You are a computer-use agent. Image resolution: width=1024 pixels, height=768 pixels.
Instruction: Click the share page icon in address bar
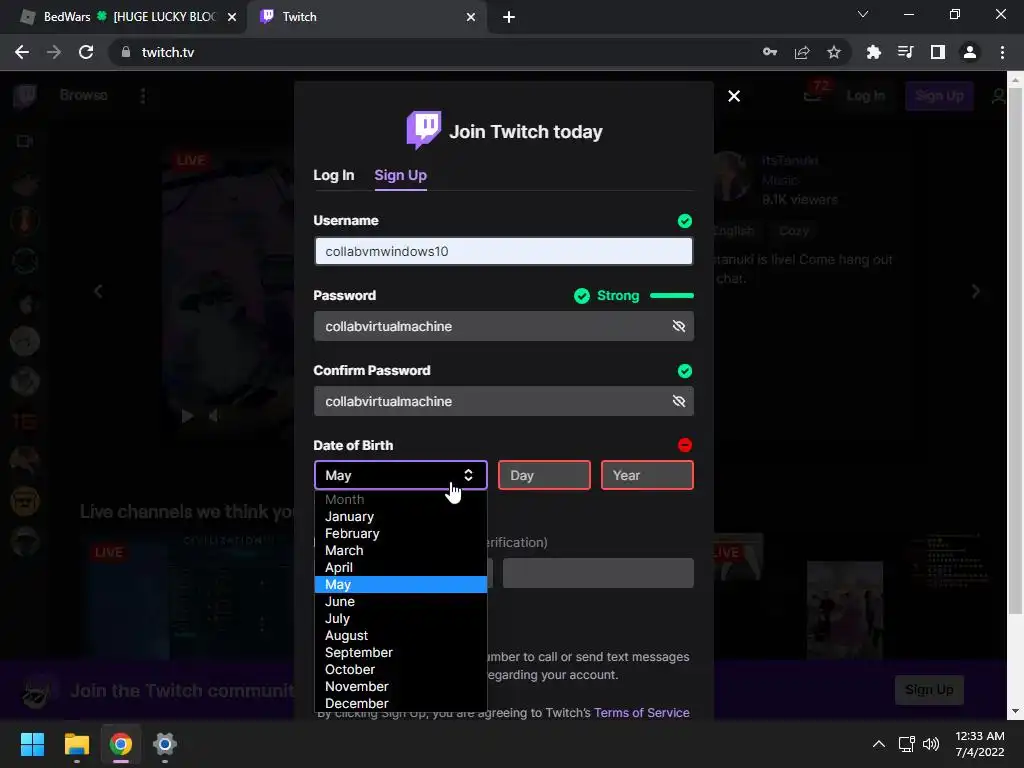coord(802,52)
